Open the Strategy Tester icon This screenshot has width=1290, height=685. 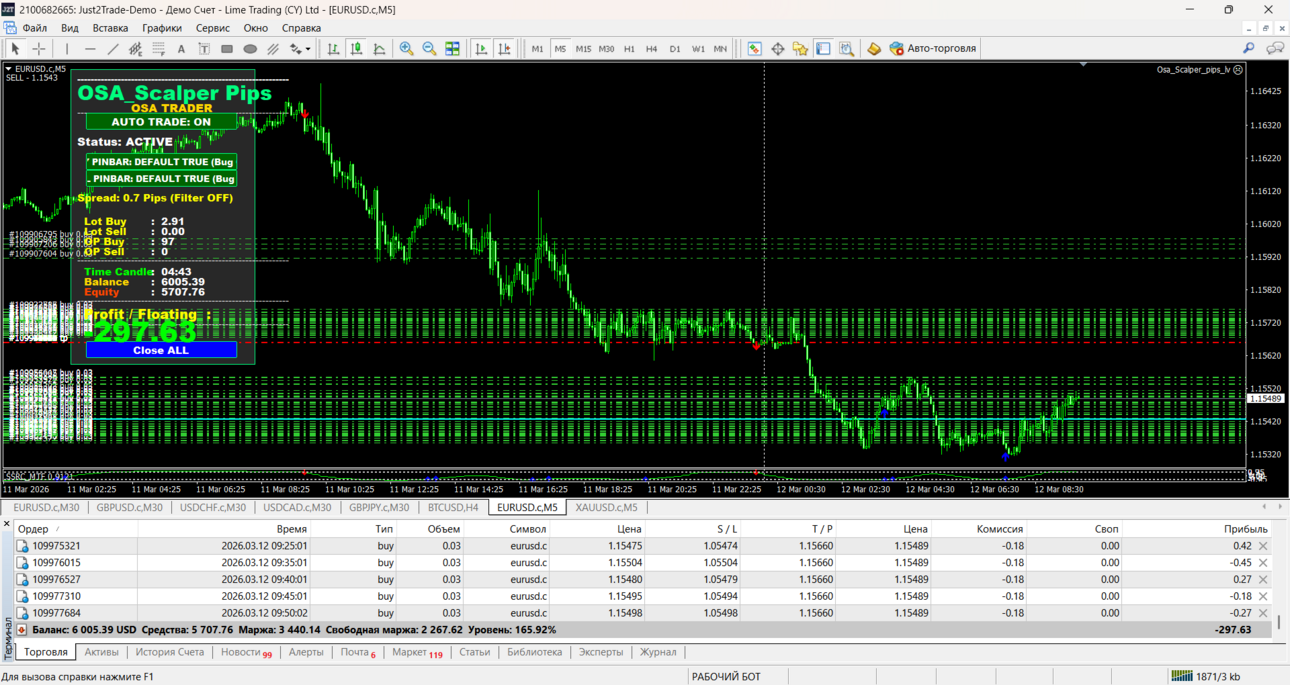click(x=846, y=48)
